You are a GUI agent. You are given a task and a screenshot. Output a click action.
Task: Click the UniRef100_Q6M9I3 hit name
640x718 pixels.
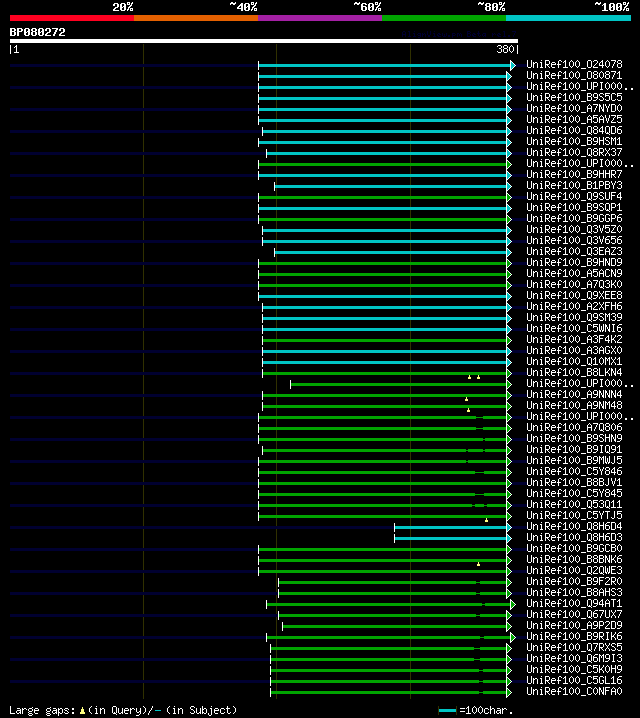coord(574,658)
